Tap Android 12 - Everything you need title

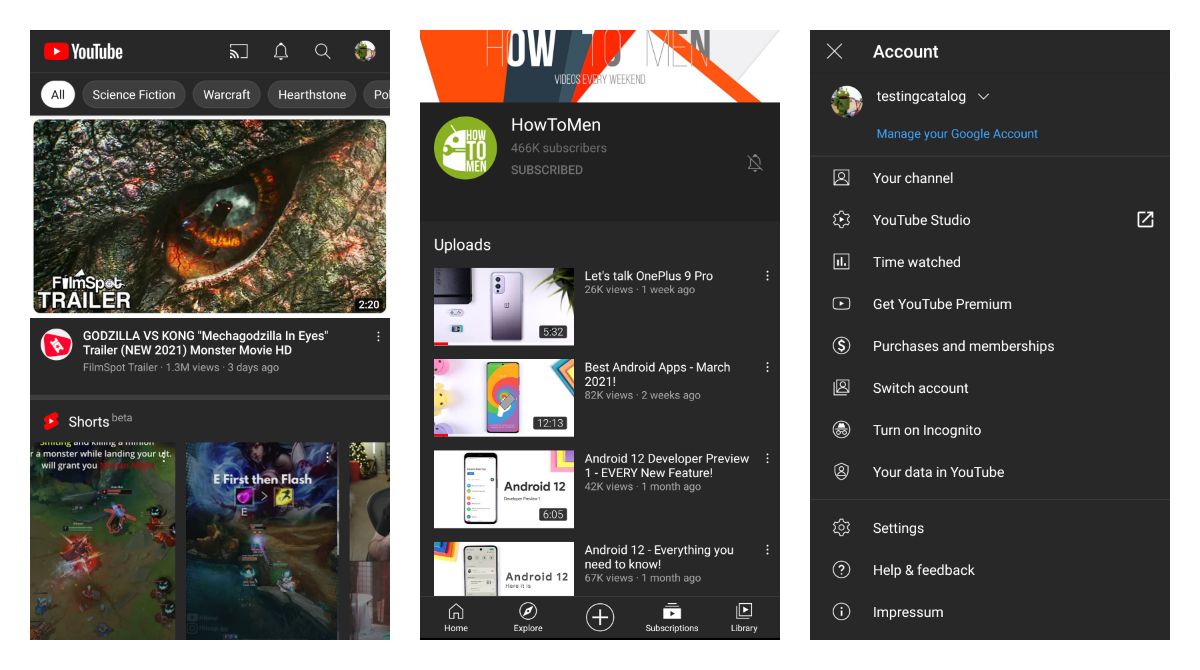(659, 557)
